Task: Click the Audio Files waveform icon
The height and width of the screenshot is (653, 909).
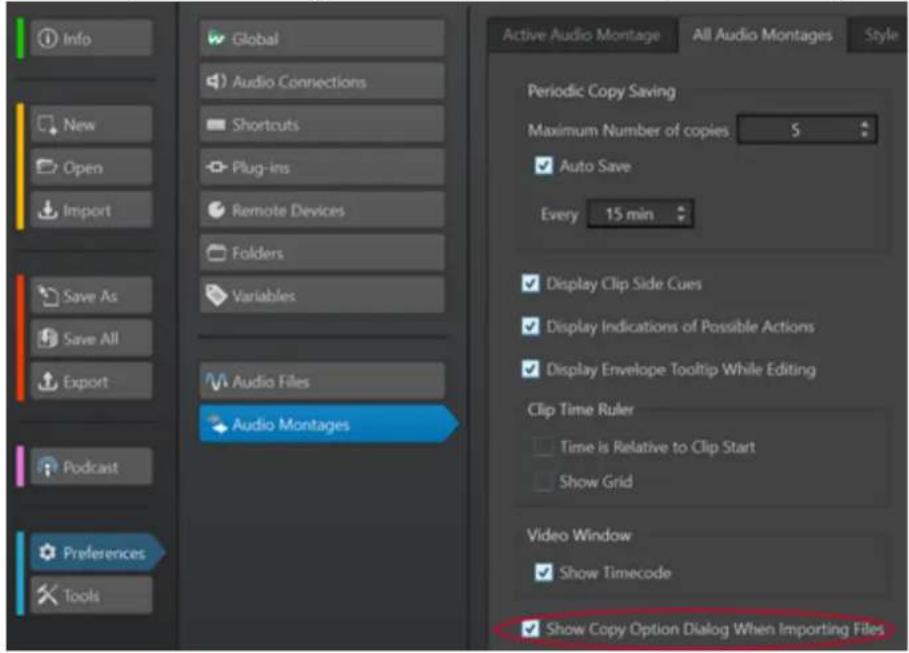Action: pos(216,381)
